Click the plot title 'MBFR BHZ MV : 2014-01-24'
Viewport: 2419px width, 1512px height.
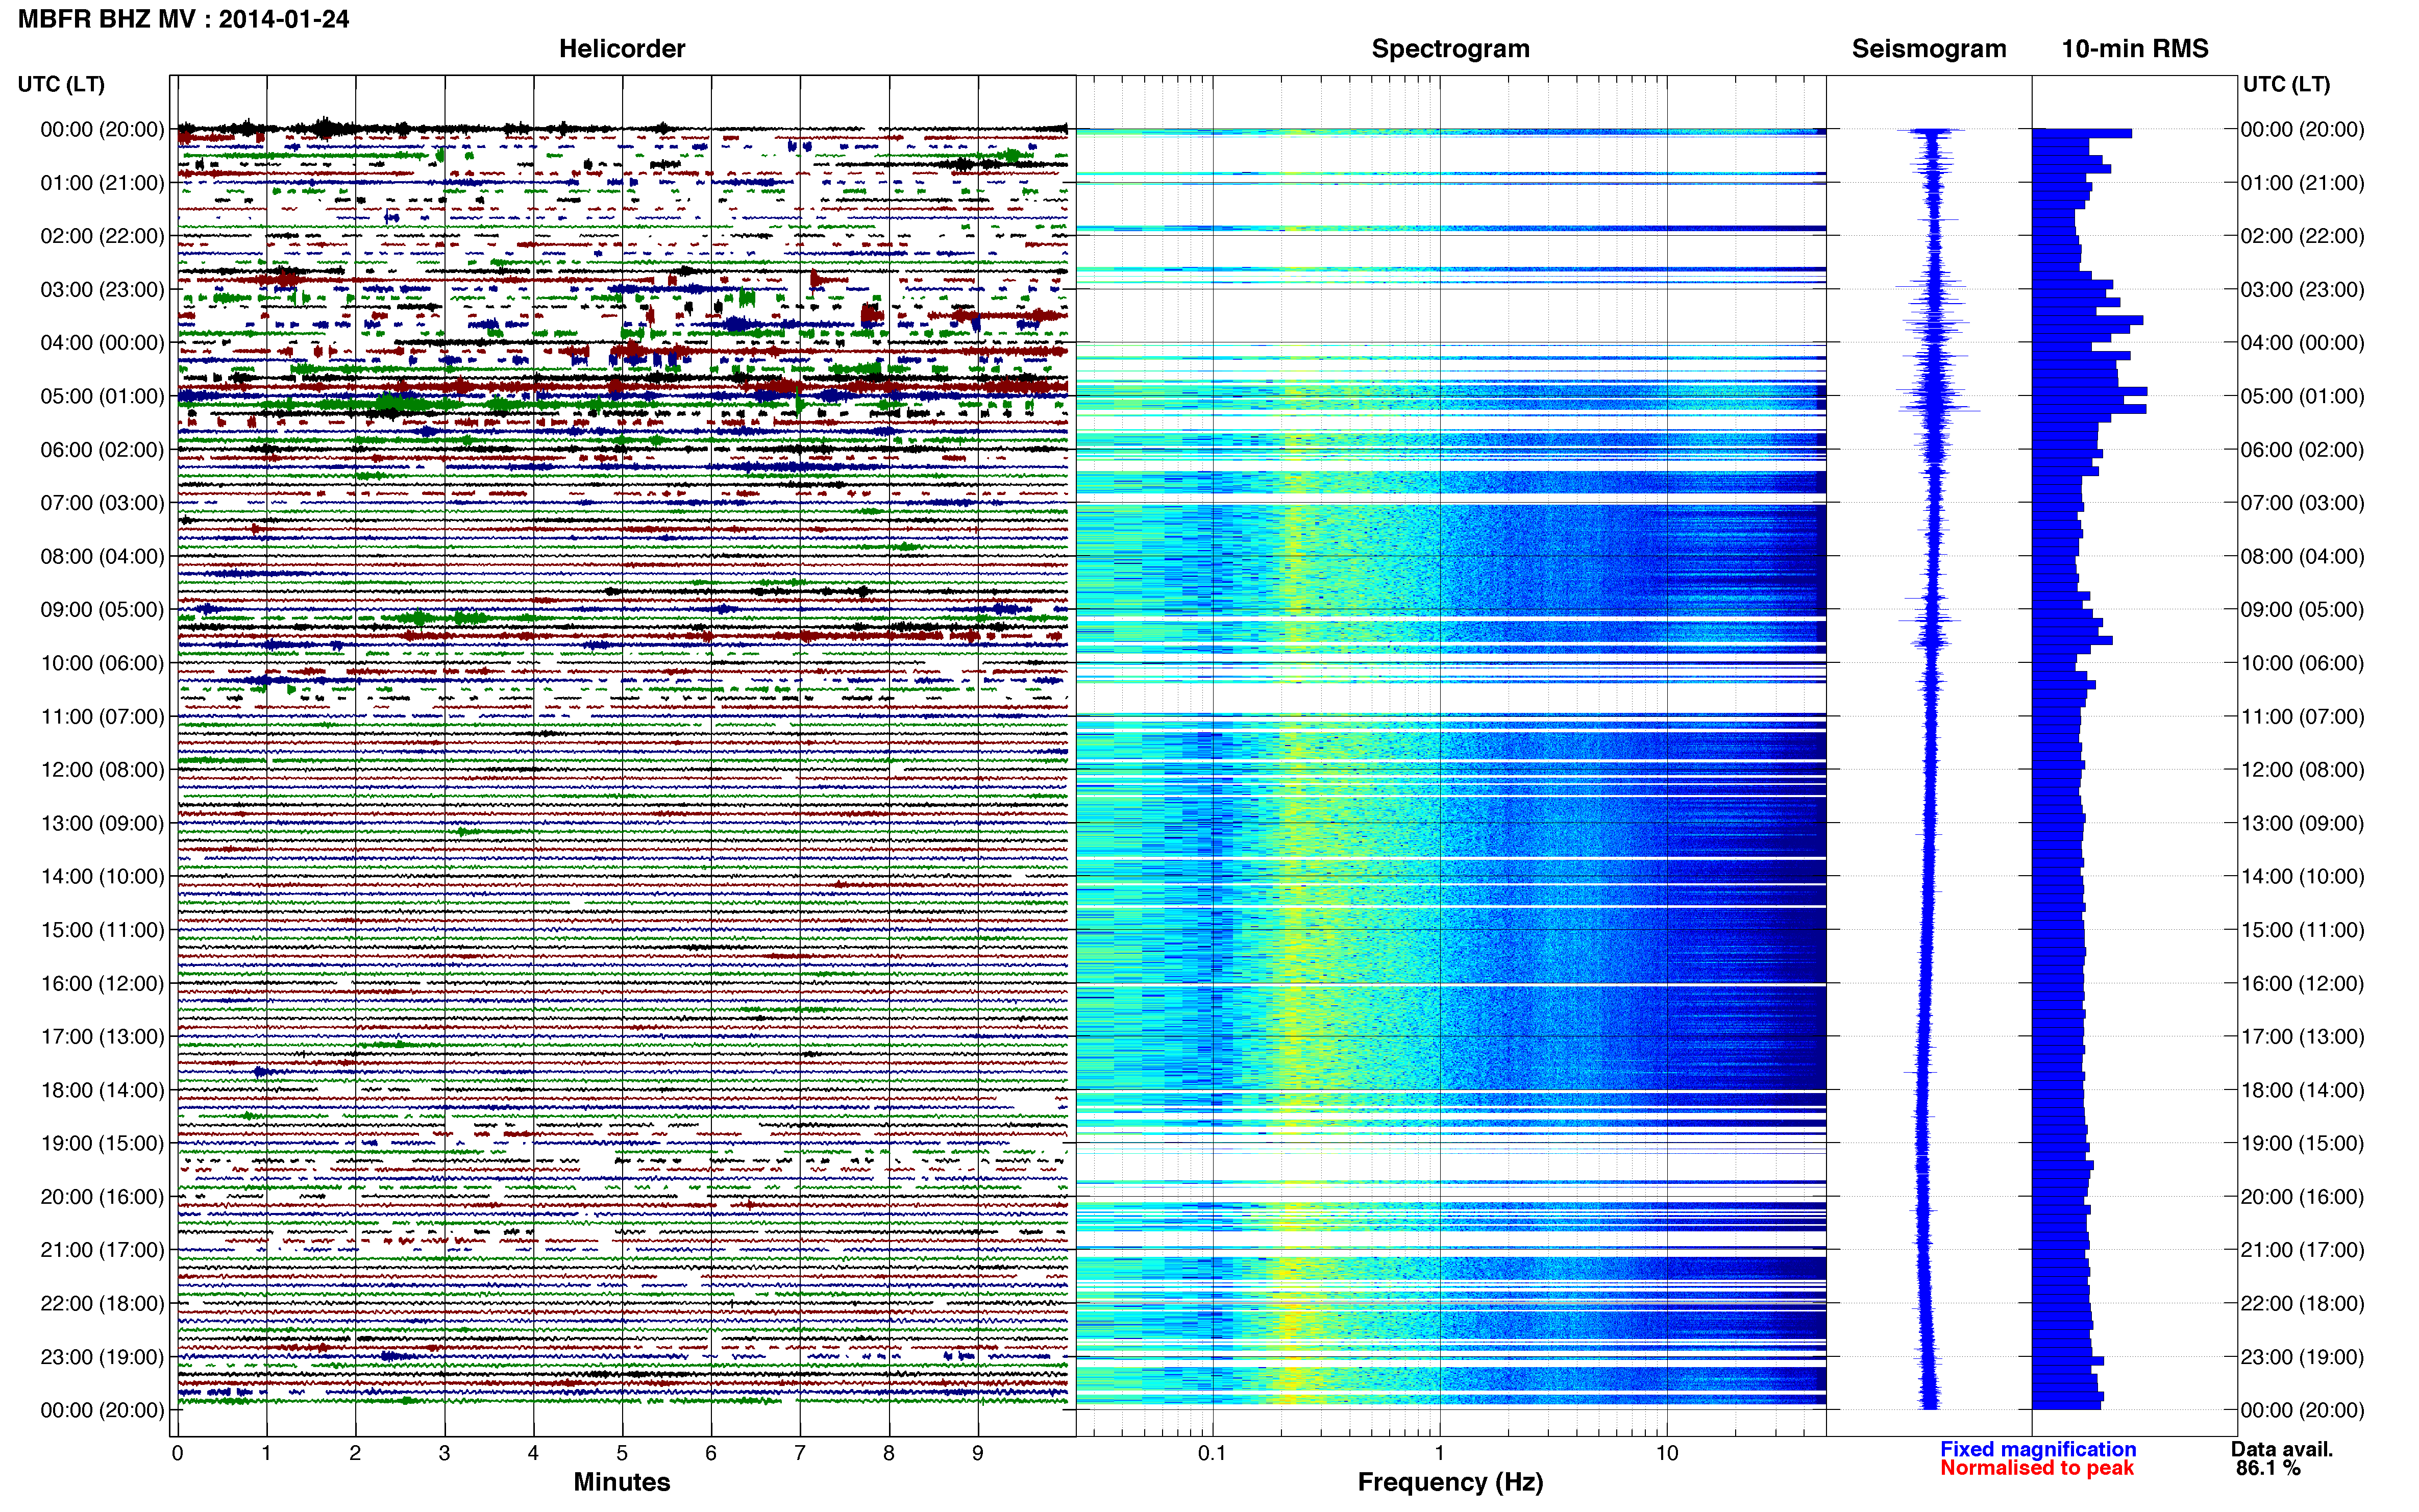pos(184,19)
